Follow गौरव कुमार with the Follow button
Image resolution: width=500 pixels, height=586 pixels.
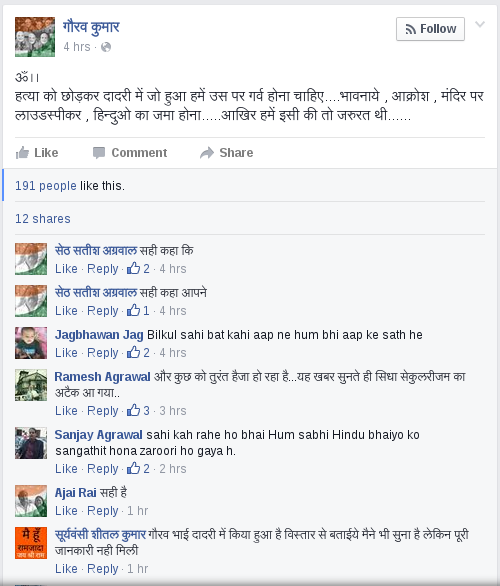(x=430, y=29)
